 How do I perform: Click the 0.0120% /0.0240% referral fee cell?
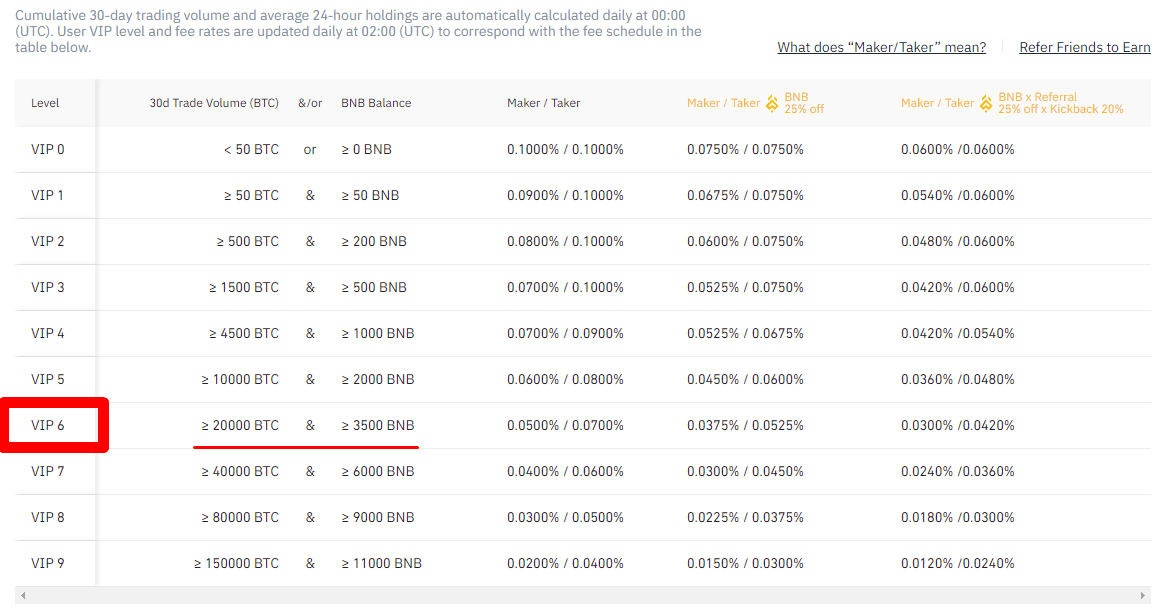point(958,564)
